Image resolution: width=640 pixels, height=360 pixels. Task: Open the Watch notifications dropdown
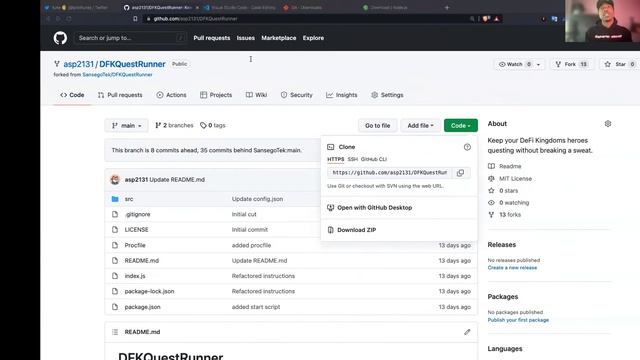pyautogui.click(x=519, y=64)
